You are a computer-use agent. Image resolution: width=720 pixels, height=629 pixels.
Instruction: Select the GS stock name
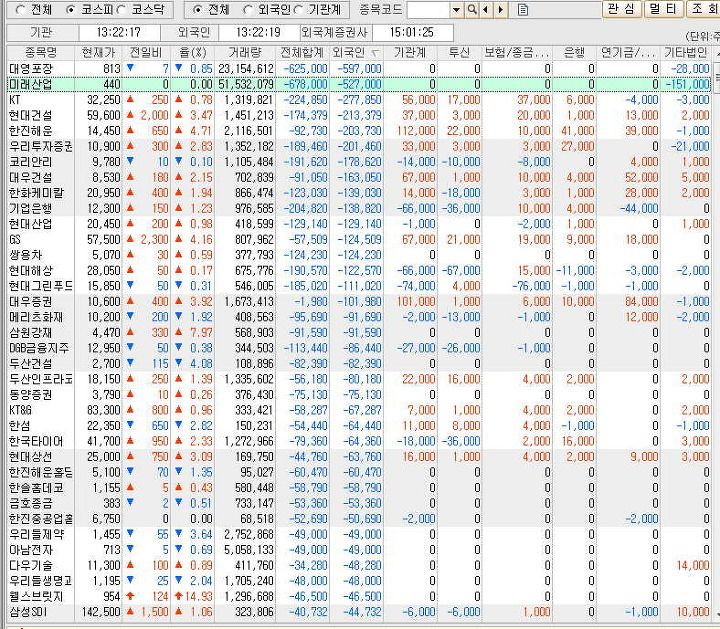click(15, 240)
